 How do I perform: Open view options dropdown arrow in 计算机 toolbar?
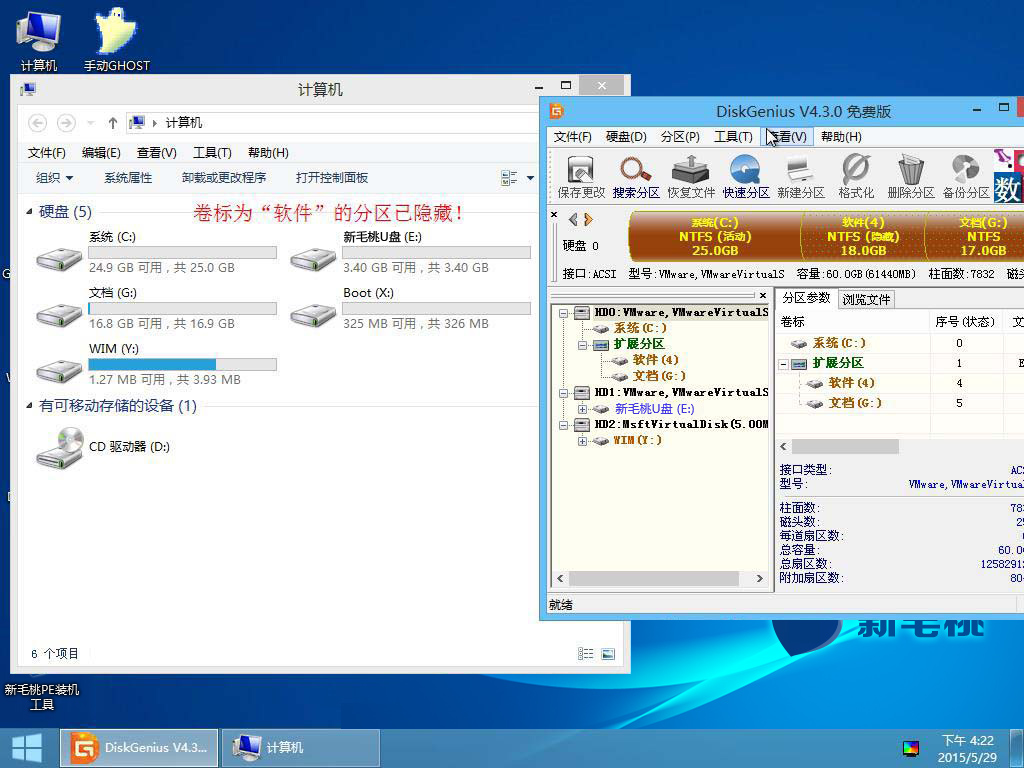(x=530, y=178)
